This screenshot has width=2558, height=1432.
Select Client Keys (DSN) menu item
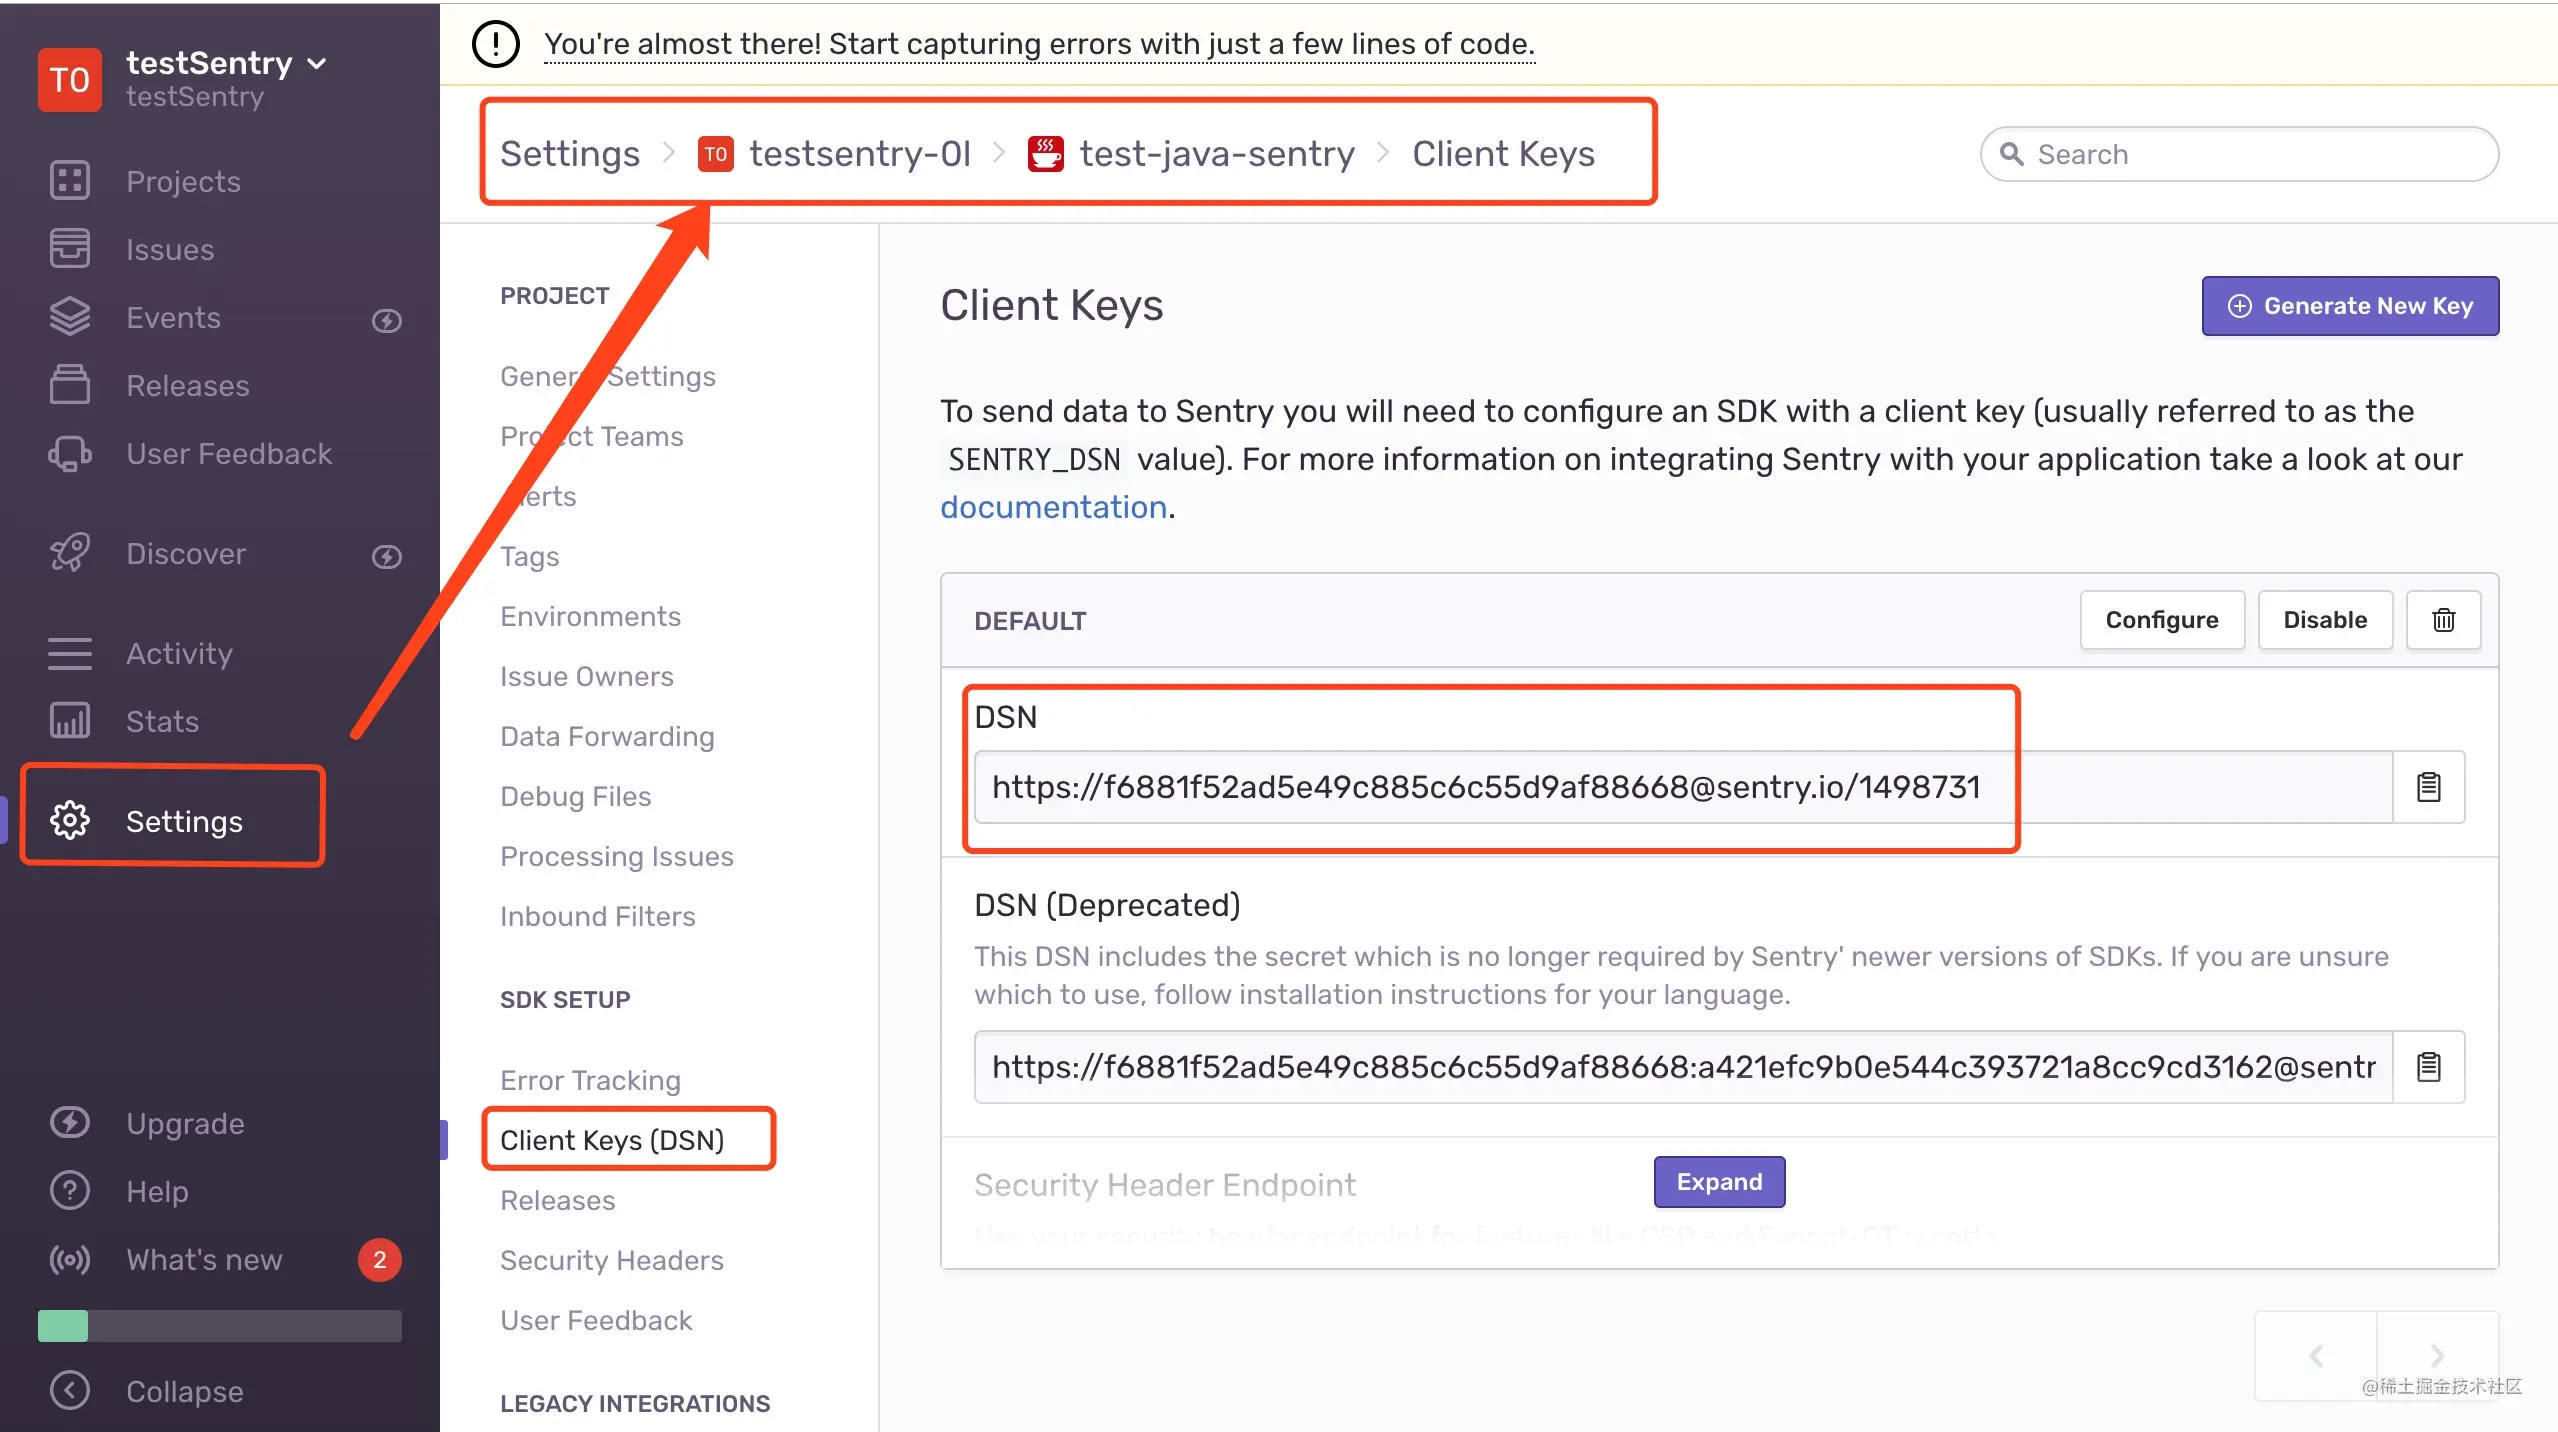point(612,1140)
